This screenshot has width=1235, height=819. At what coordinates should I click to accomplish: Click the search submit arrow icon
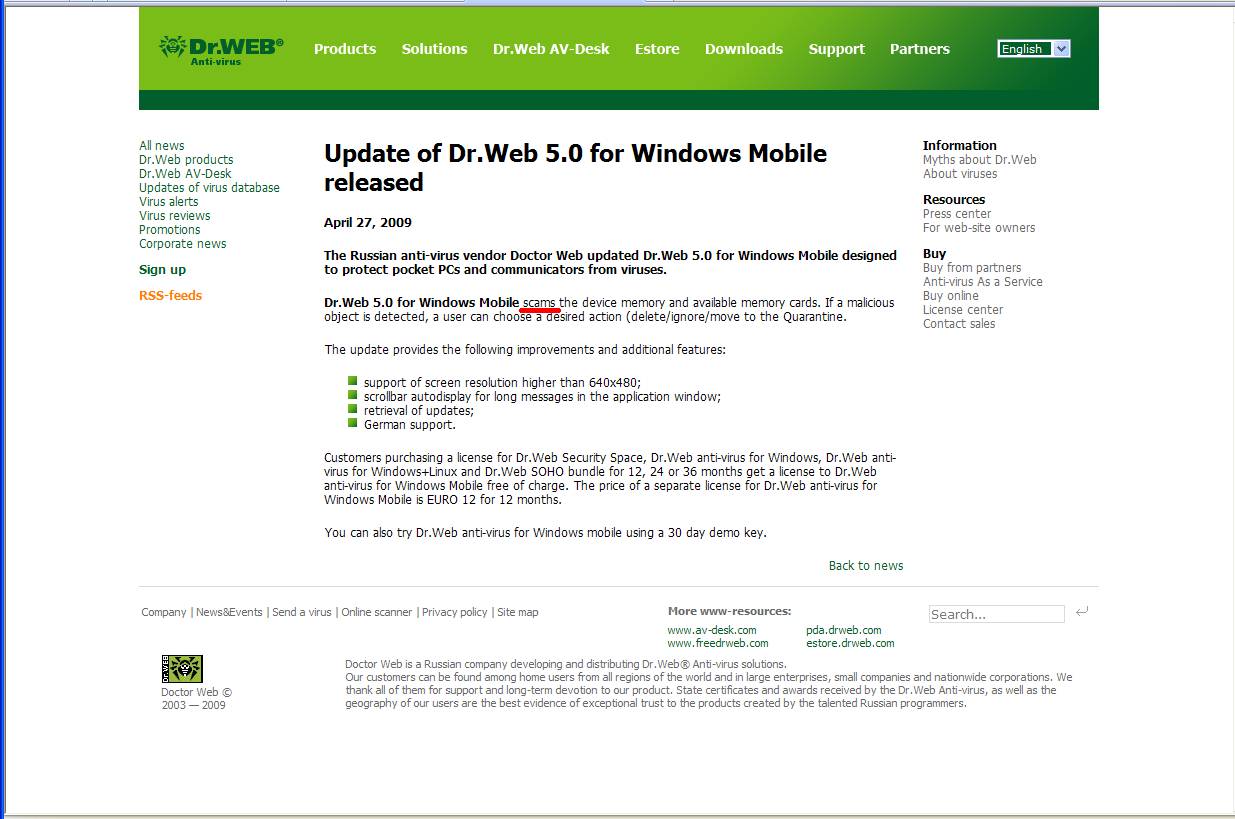(1082, 612)
